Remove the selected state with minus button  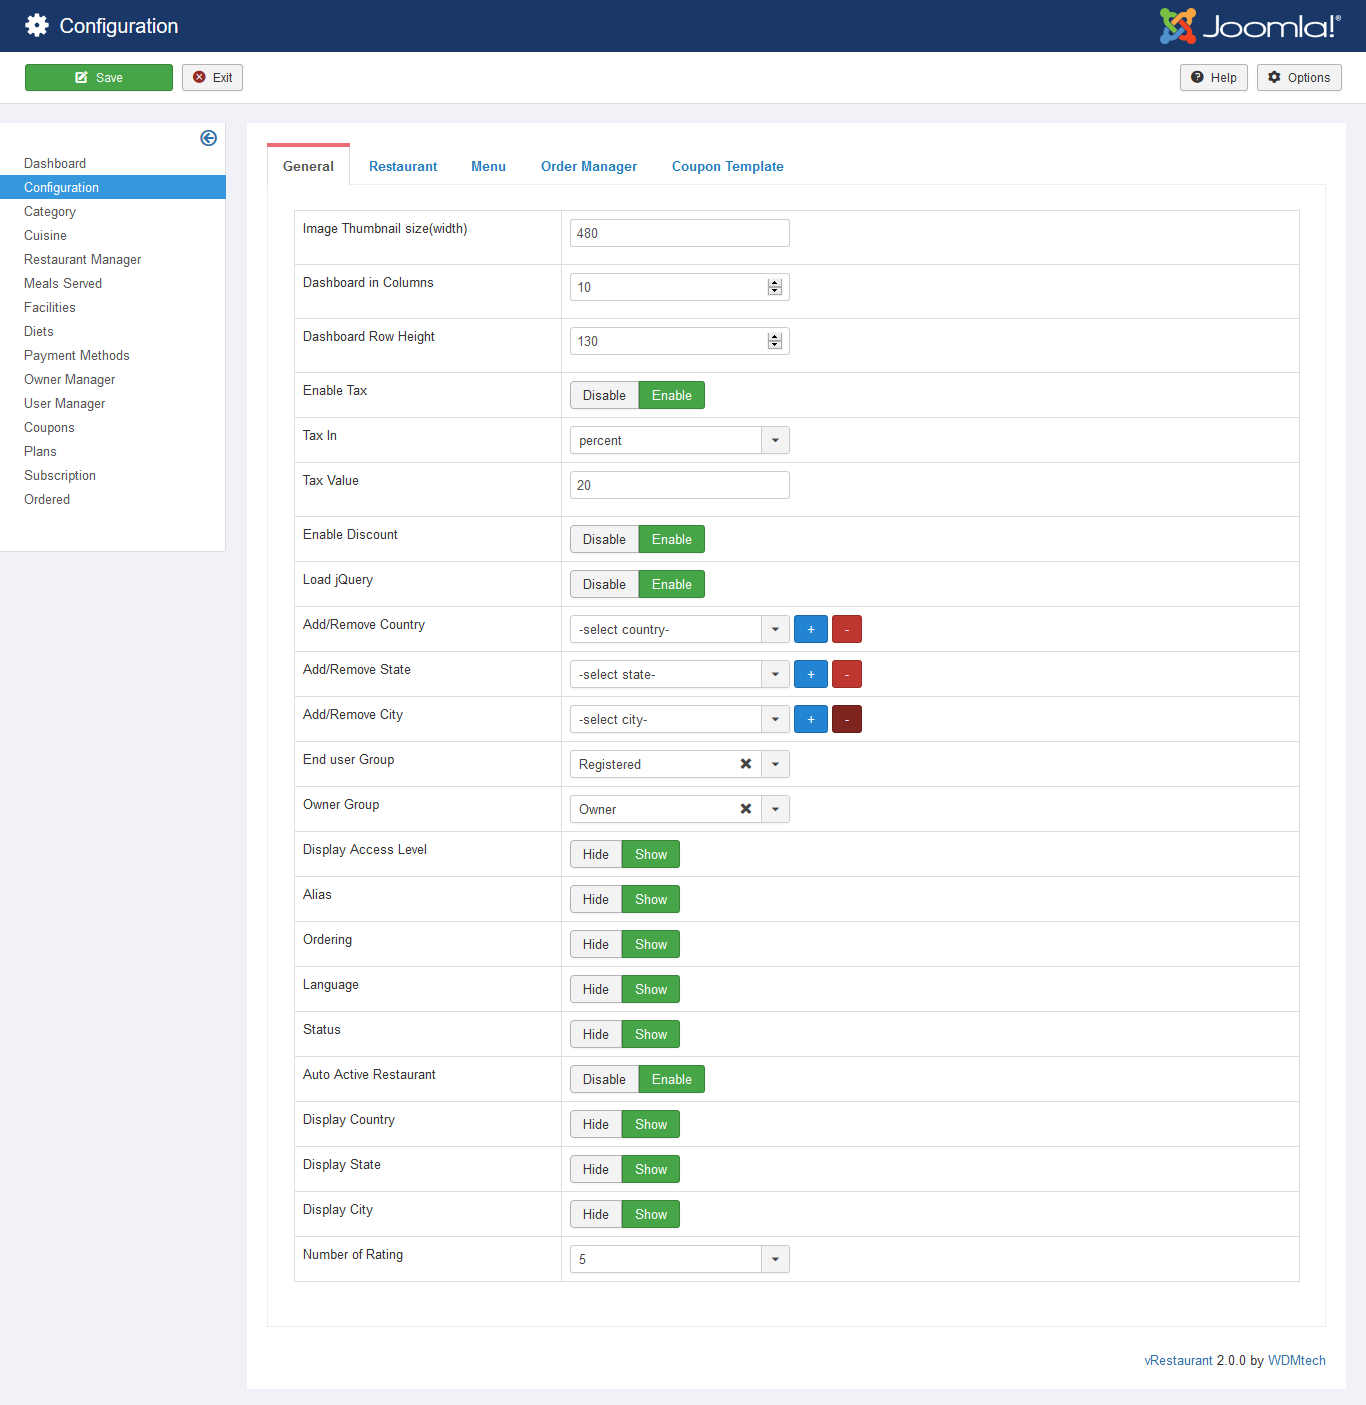[846, 674]
